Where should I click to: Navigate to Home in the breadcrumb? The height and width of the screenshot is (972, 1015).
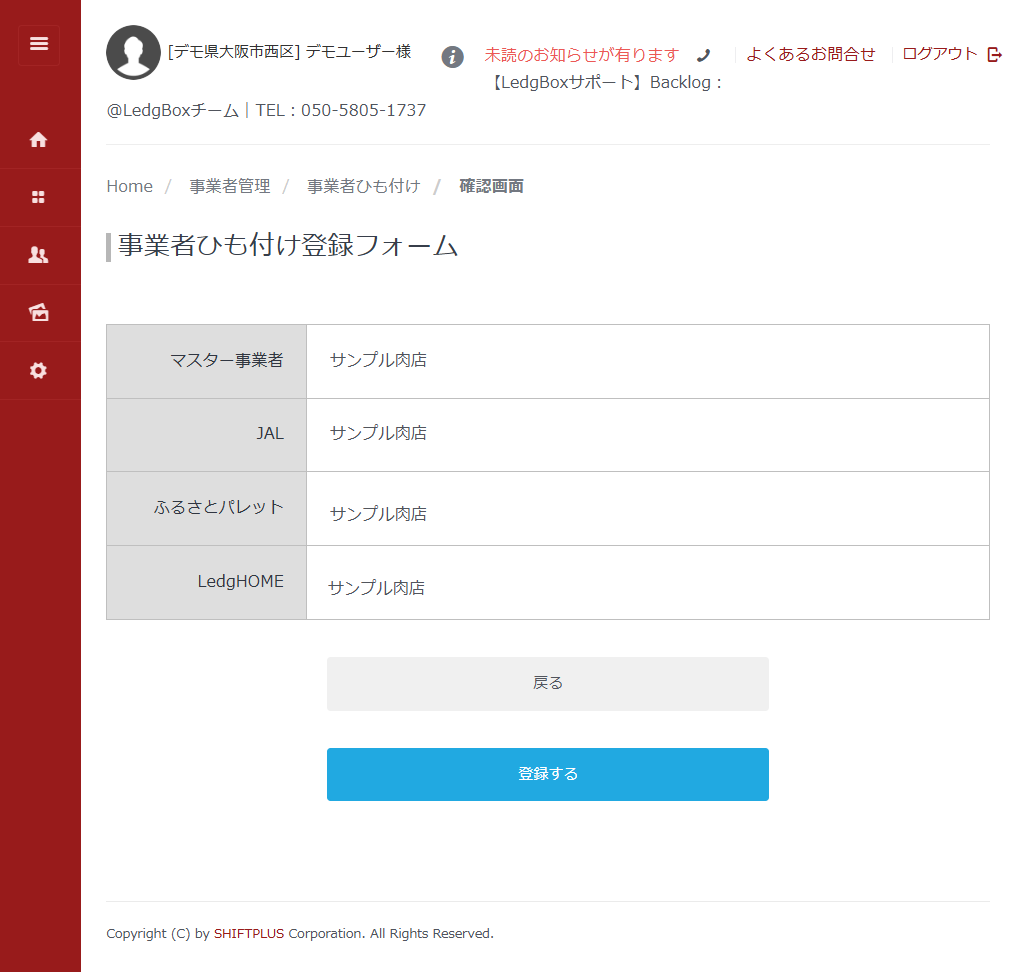tap(130, 186)
